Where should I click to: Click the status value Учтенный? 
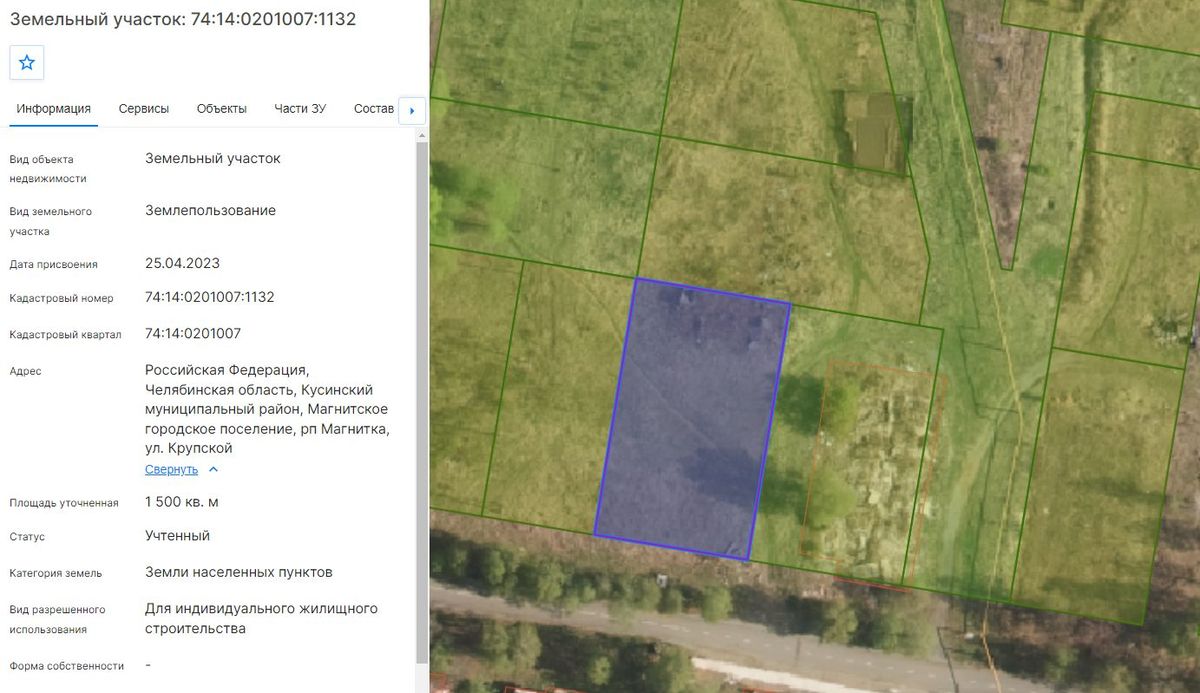tap(178, 536)
